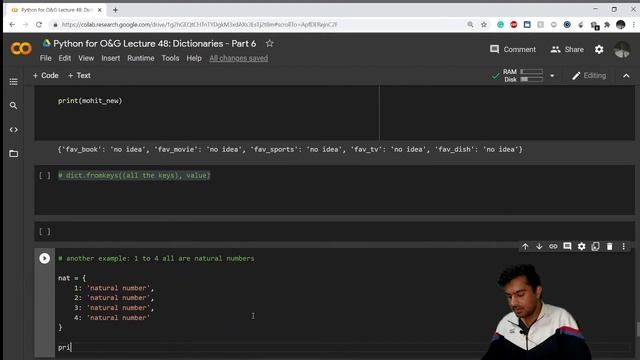Click the '4: natural number' line
Image resolution: width=640 pixels, height=360 pixels.
pos(112,318)
